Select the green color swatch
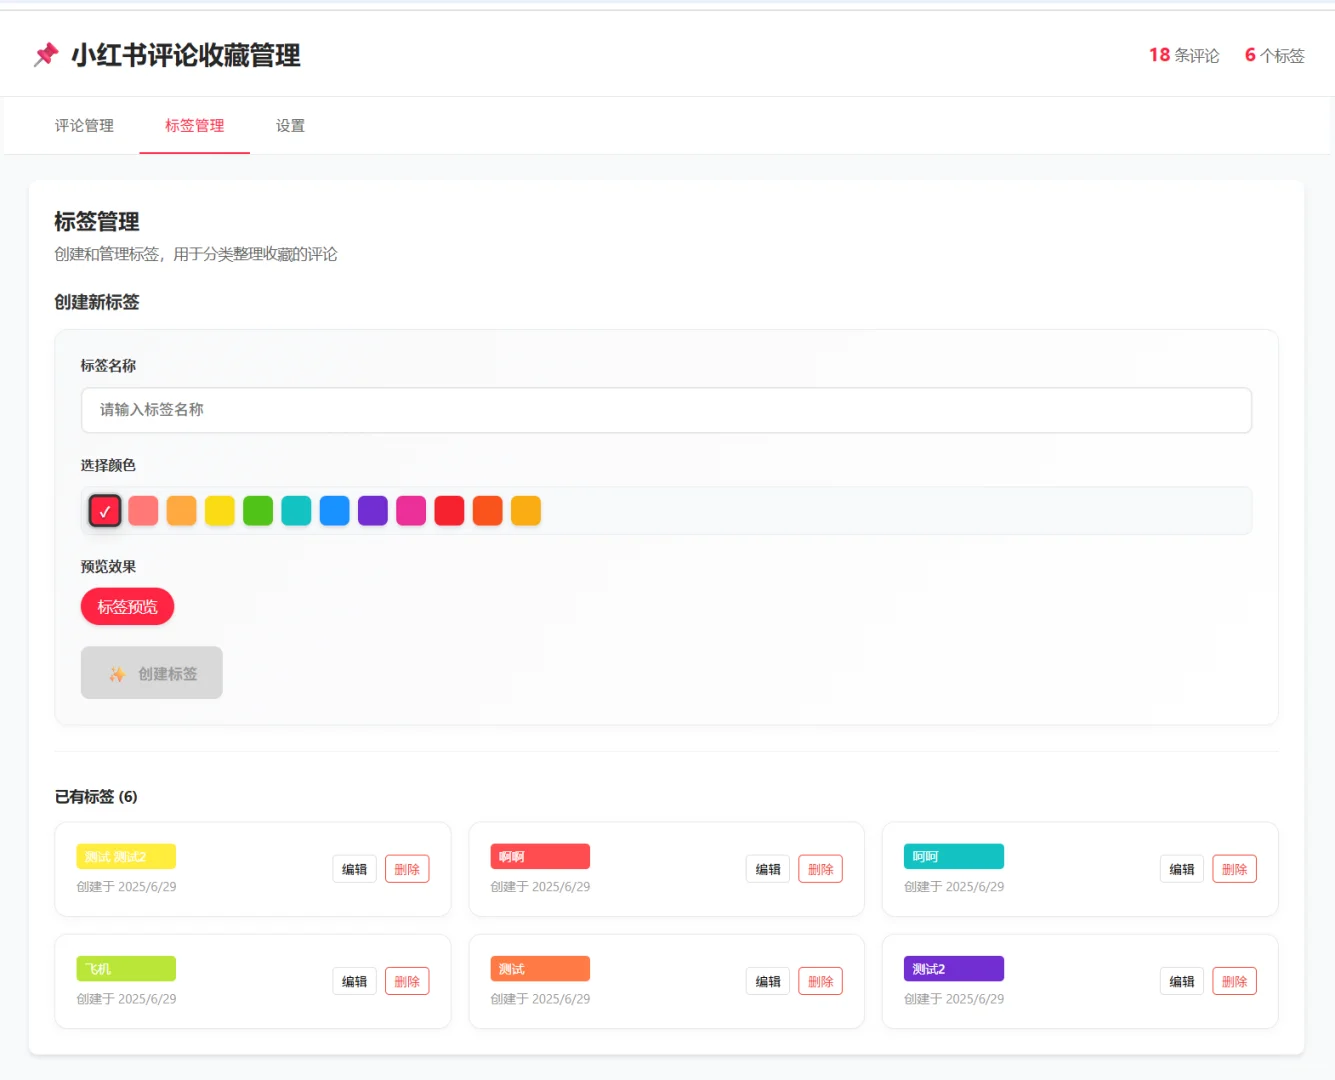 point(258,510)
